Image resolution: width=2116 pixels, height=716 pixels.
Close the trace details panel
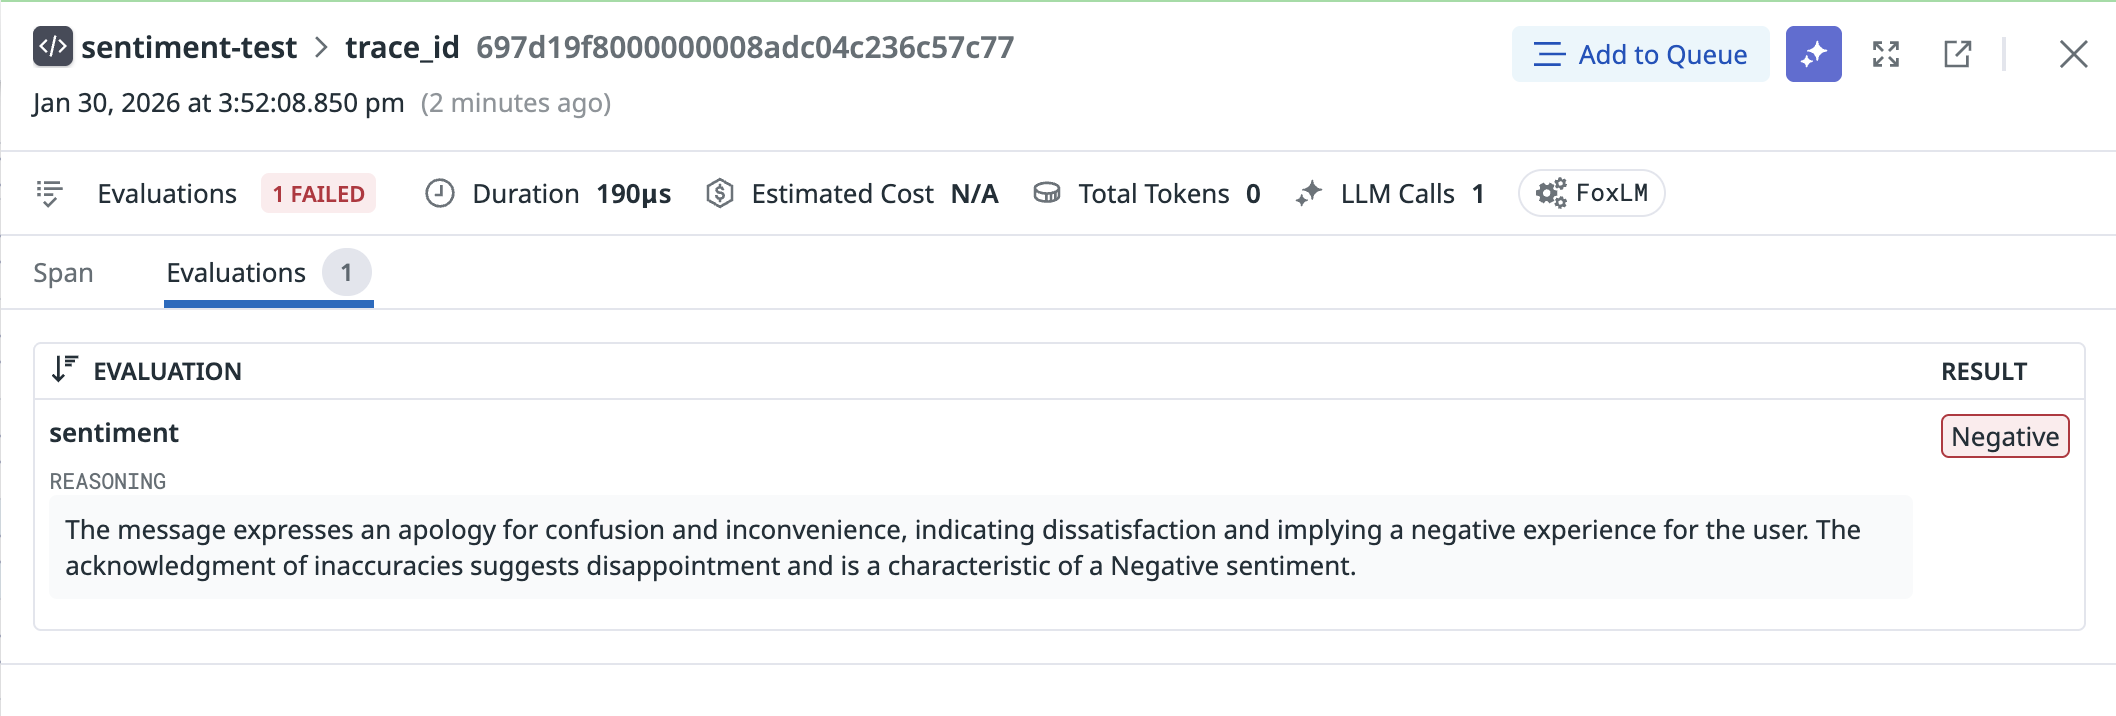pos(2073,54)
